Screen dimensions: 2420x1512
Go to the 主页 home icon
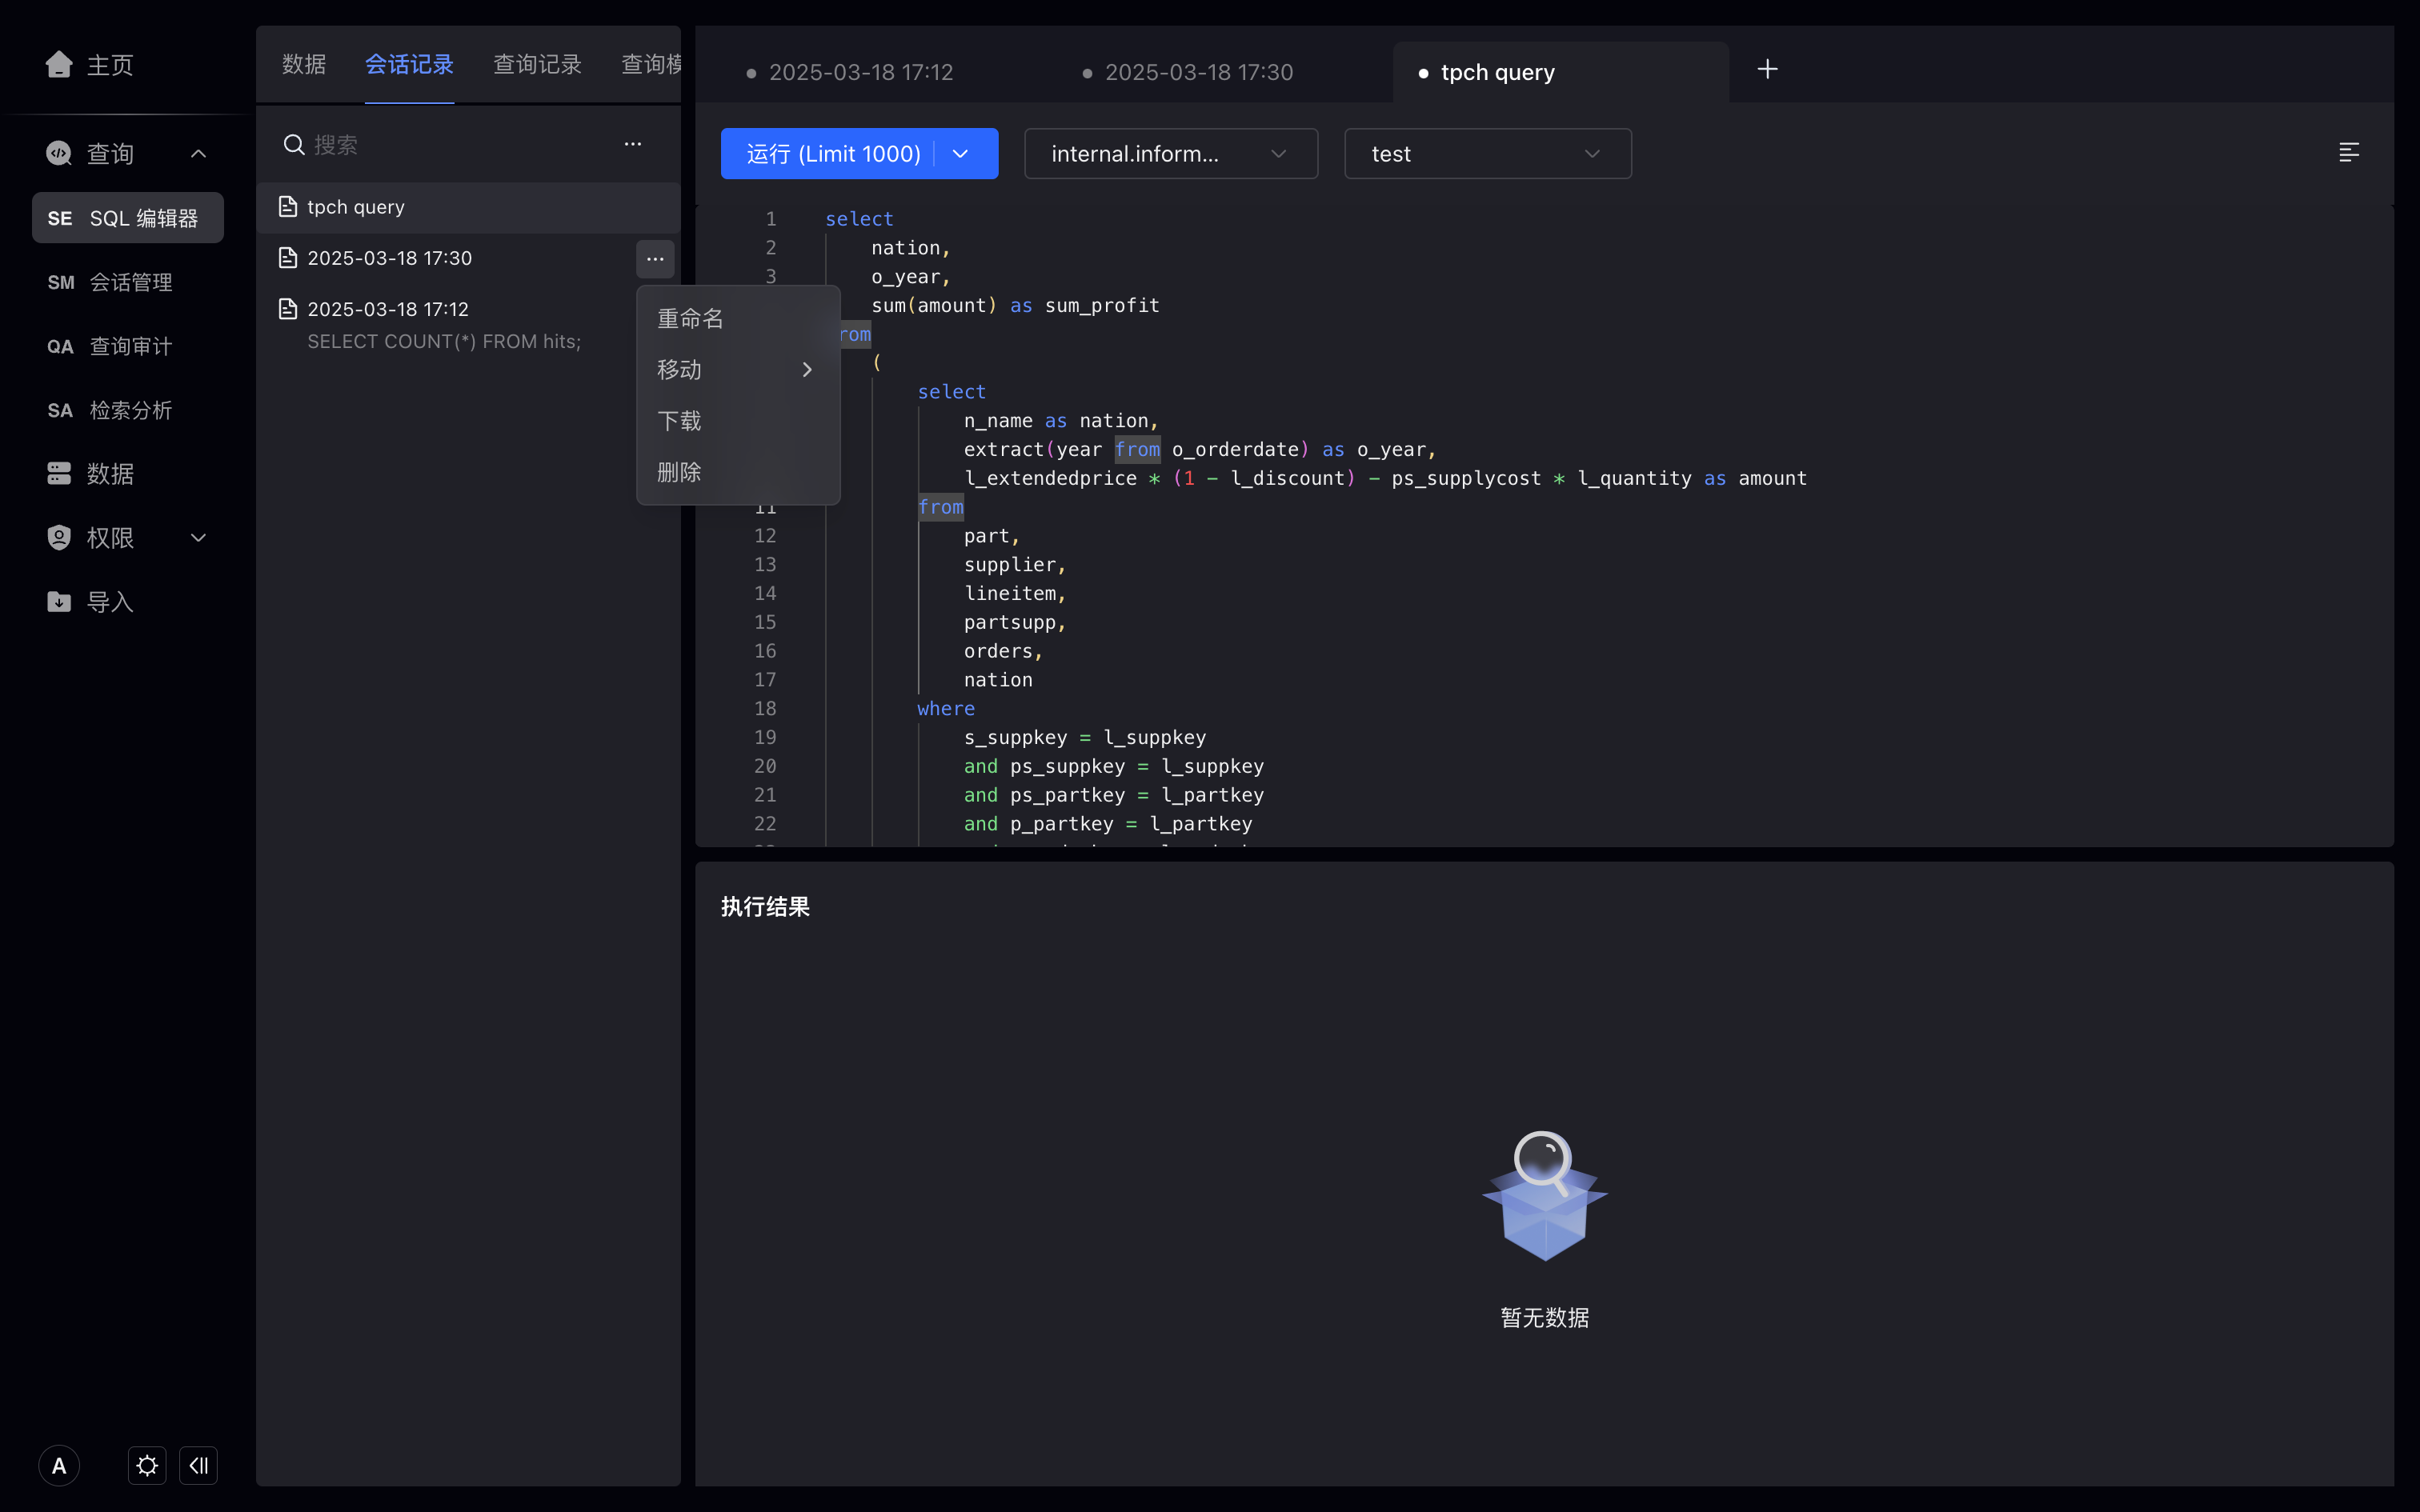tap(59, 65)
